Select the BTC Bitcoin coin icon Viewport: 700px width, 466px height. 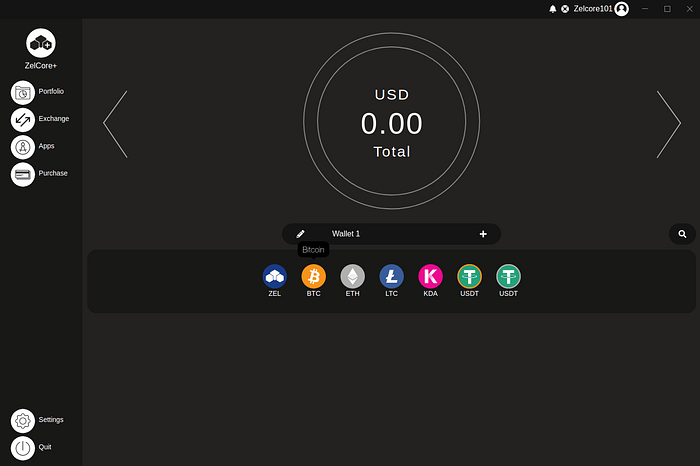(313, 276)
